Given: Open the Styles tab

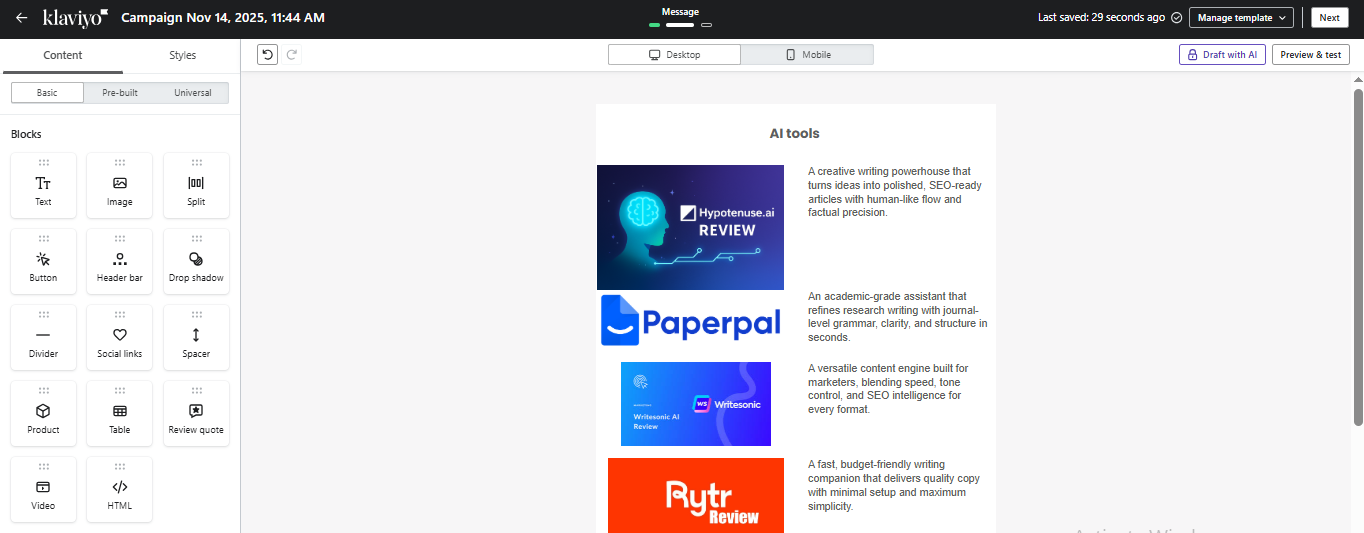Looking at the screenshot, I should pyautogui.click(x=182, y=56).
